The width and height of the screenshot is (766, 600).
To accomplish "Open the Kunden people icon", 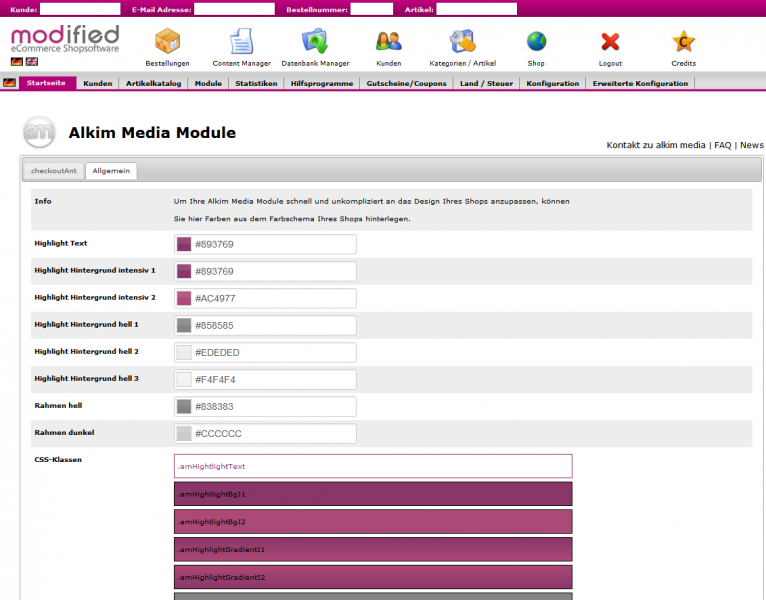I will coord(389,41).
